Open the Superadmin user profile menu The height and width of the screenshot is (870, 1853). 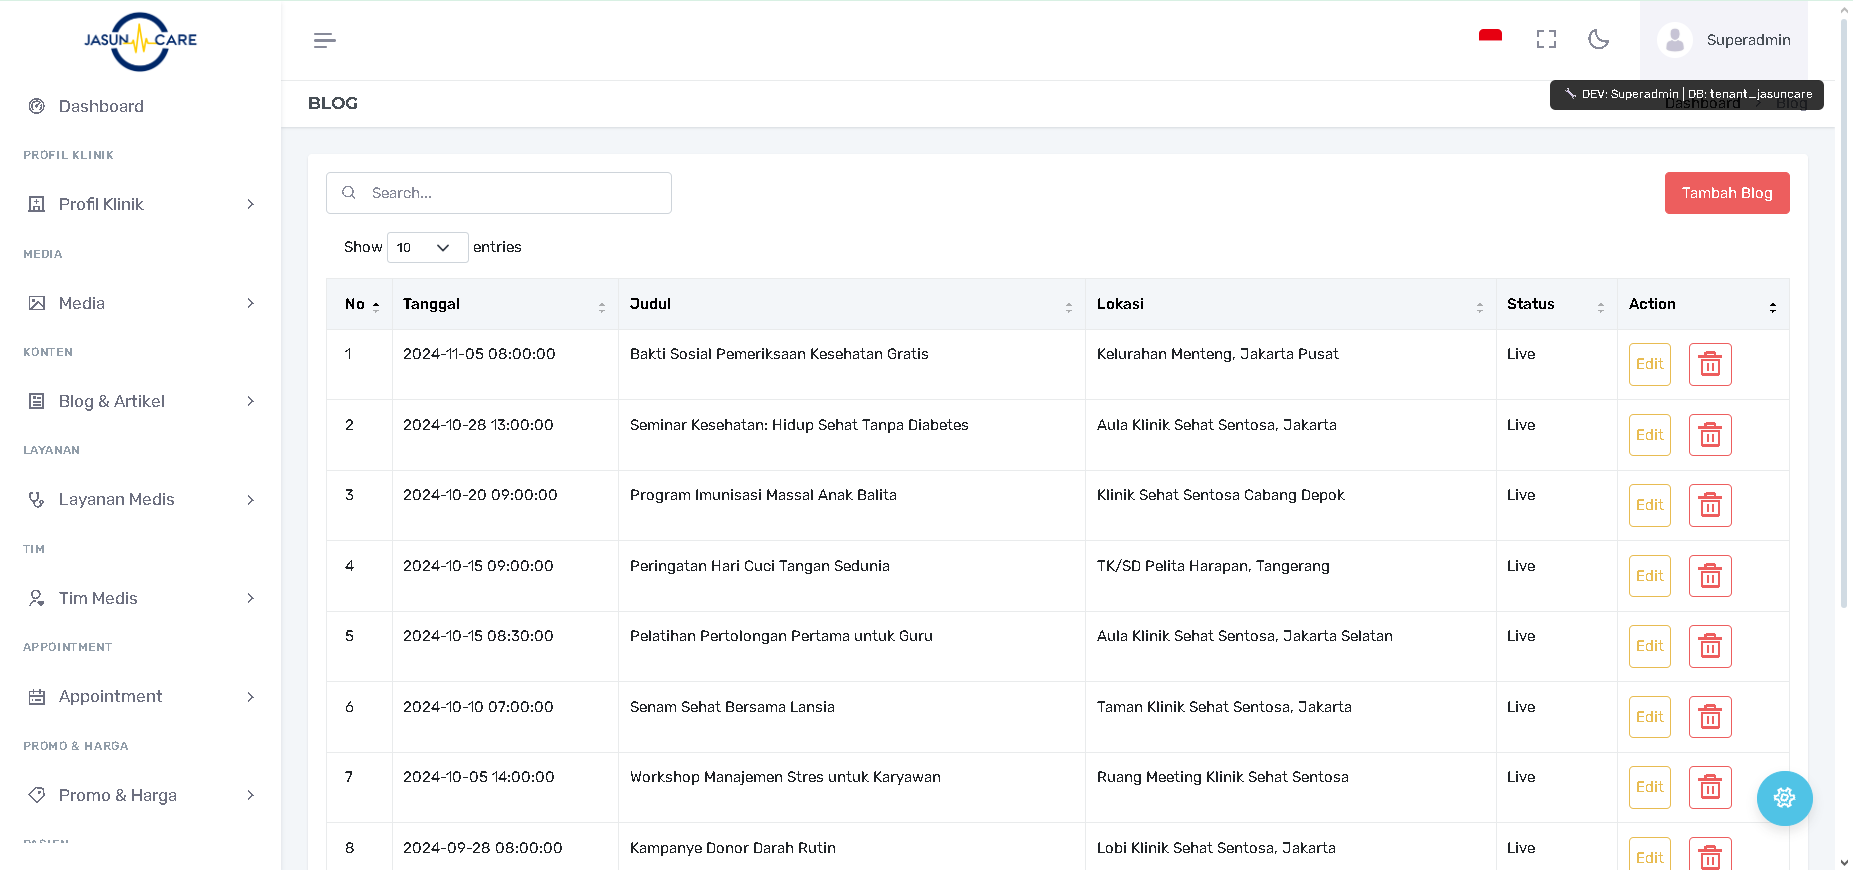pyautogui.click(x=1724, y=40)
